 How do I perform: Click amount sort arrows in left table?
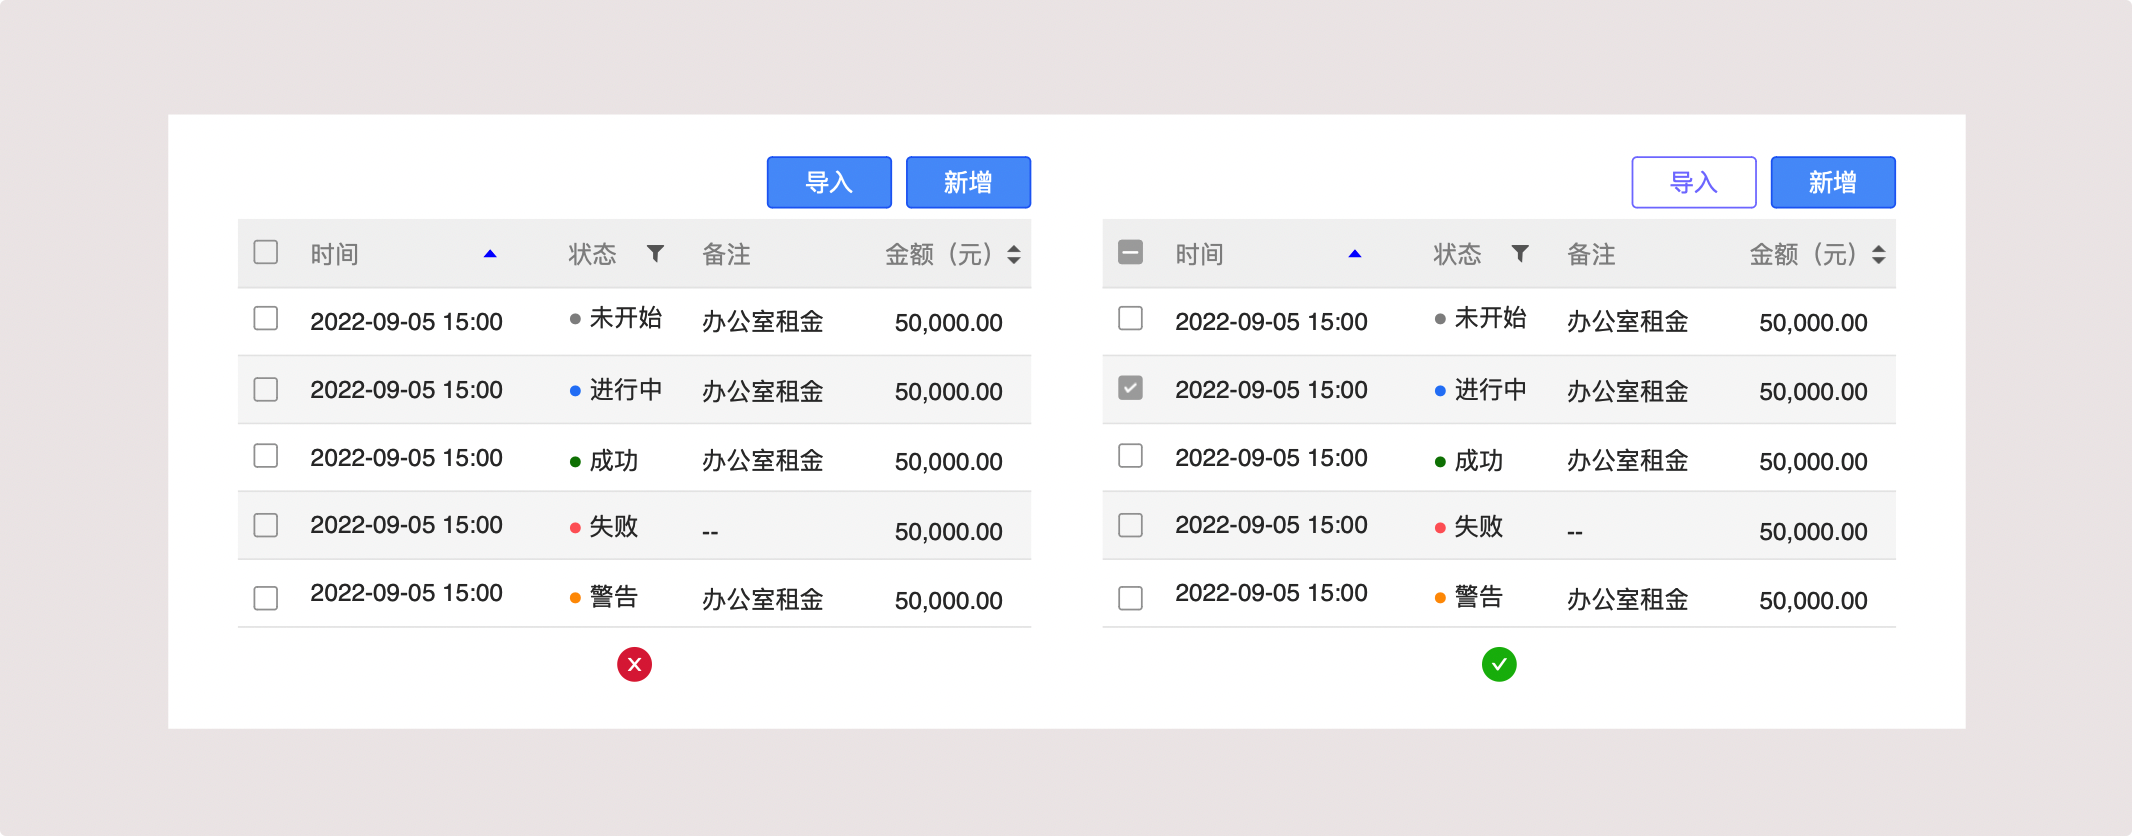point(1014,255)
